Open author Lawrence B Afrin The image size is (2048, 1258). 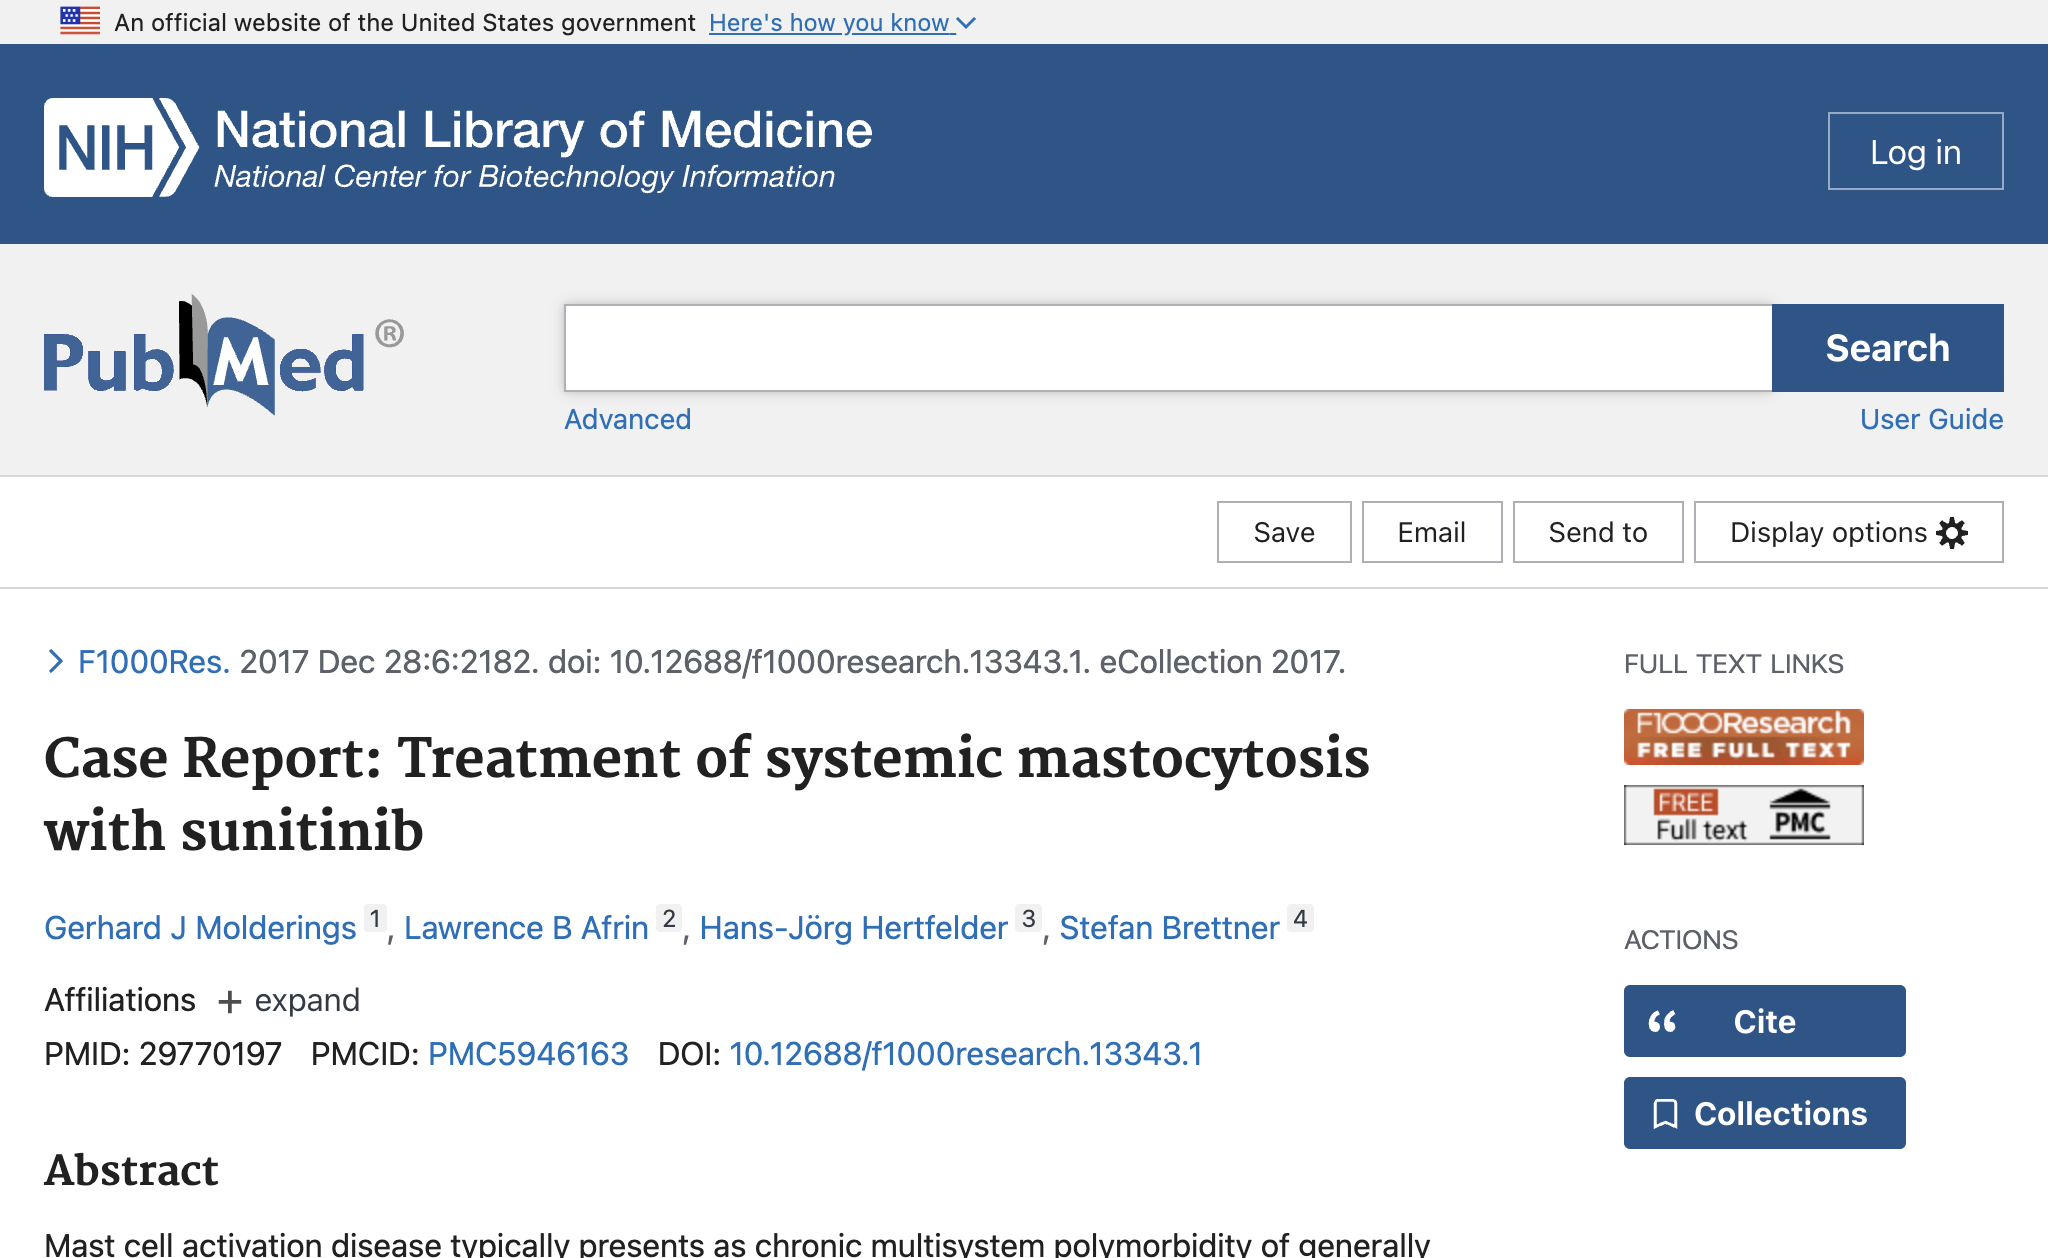point(526,928)
